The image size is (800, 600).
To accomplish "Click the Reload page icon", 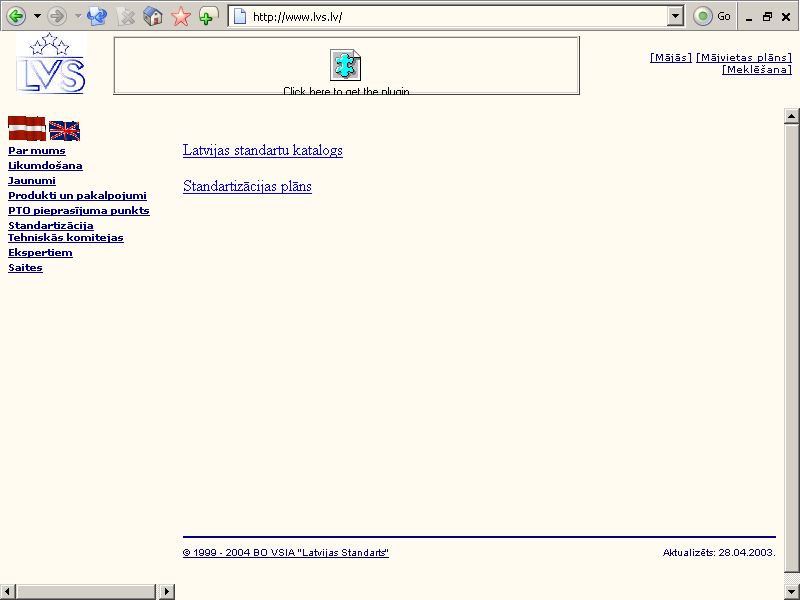I will pos(97,16).
